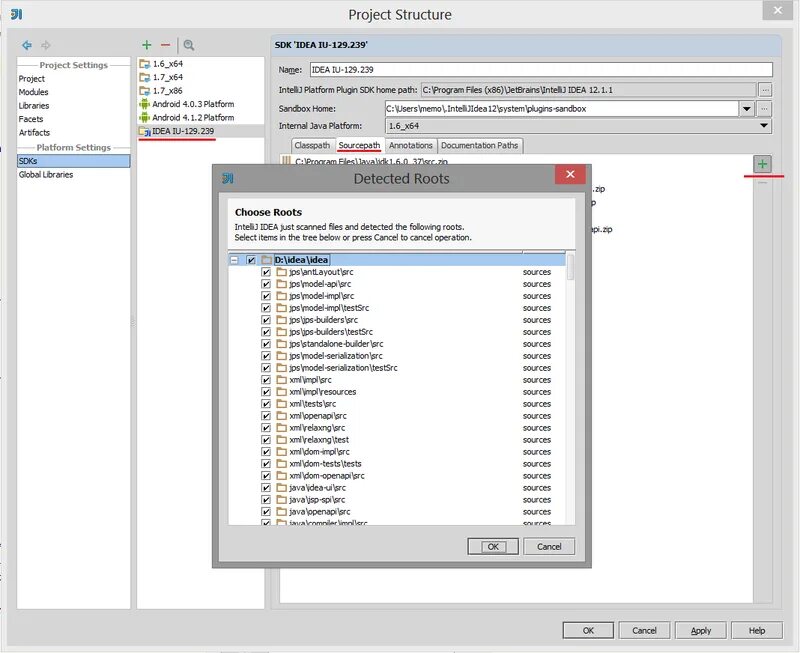Click OK in Detected Roots dialog
Image resolution: width=800 pixels, height=653 pixels.
pos(493,546)
